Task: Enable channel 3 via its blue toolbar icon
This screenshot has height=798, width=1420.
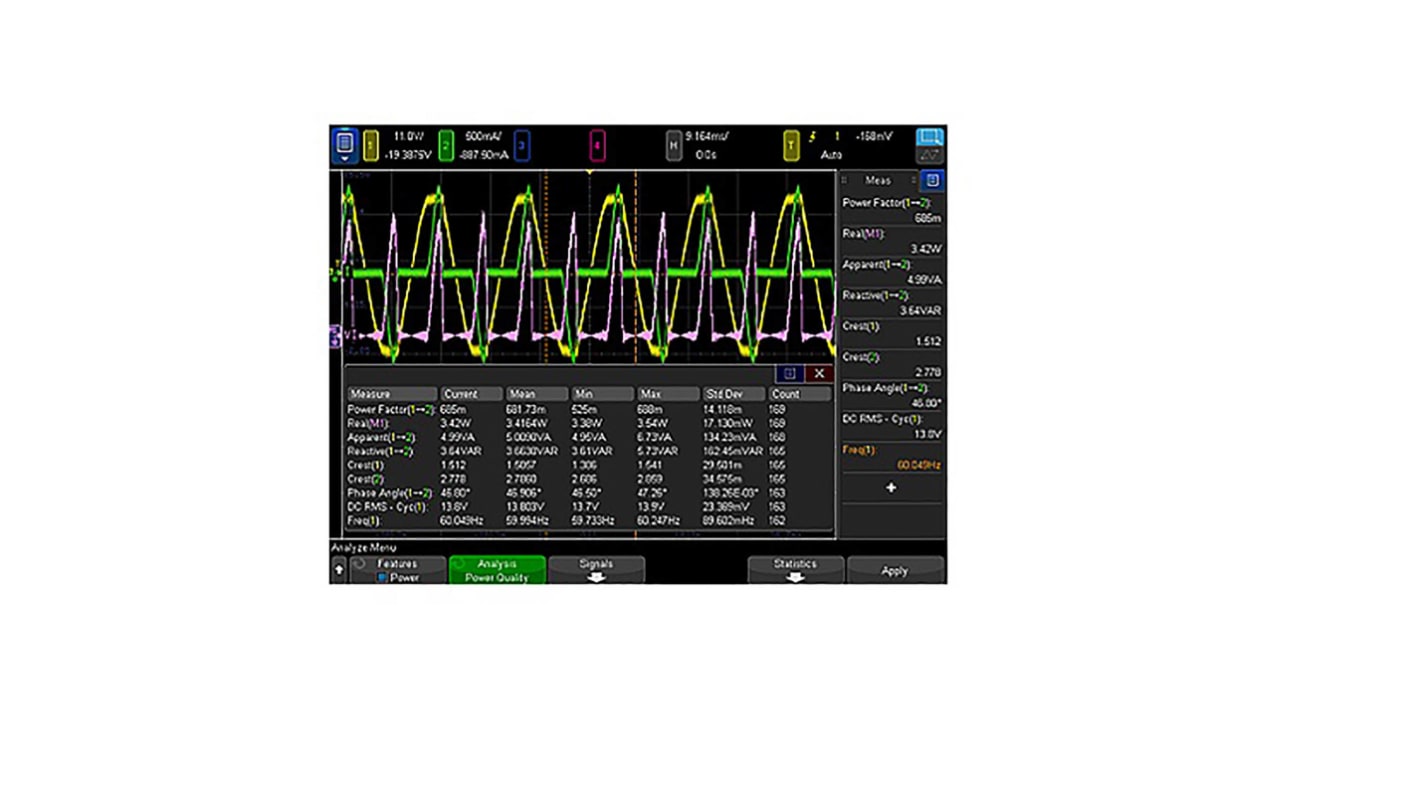Action: pyautogui.click(x=523, y=145)
